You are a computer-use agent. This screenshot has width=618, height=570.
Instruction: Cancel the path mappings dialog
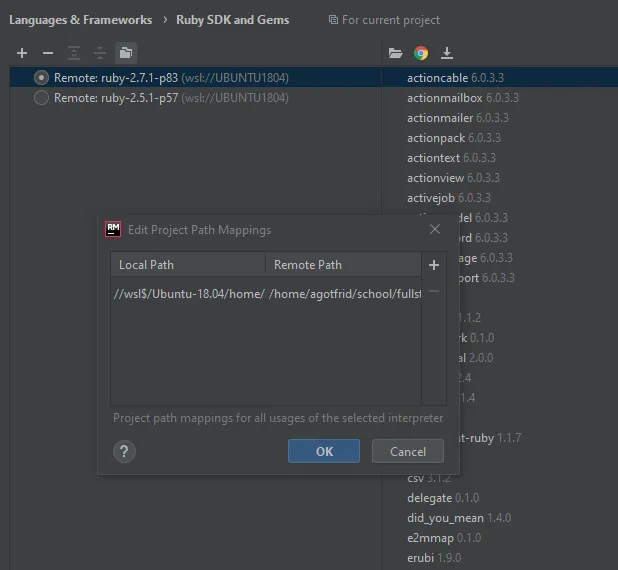pyautogui.click(x=408, y=451)
